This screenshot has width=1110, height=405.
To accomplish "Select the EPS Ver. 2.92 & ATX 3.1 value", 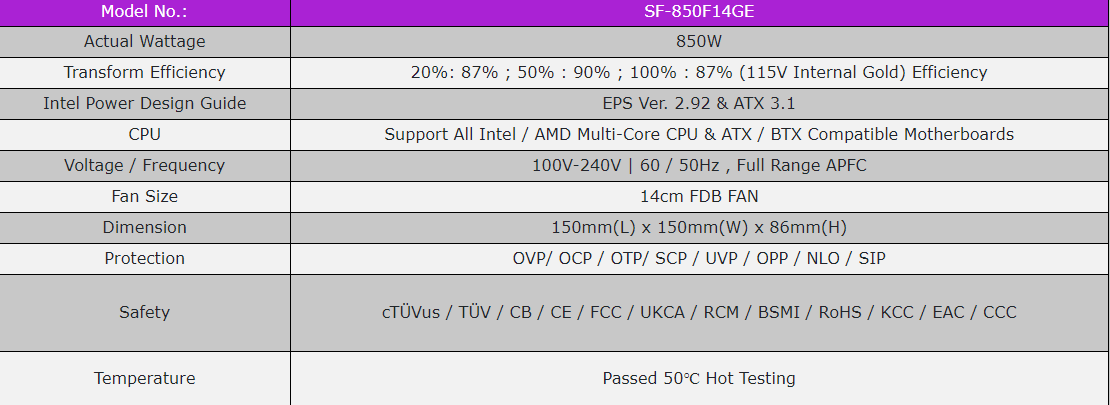I will click(x=699, y=103).
